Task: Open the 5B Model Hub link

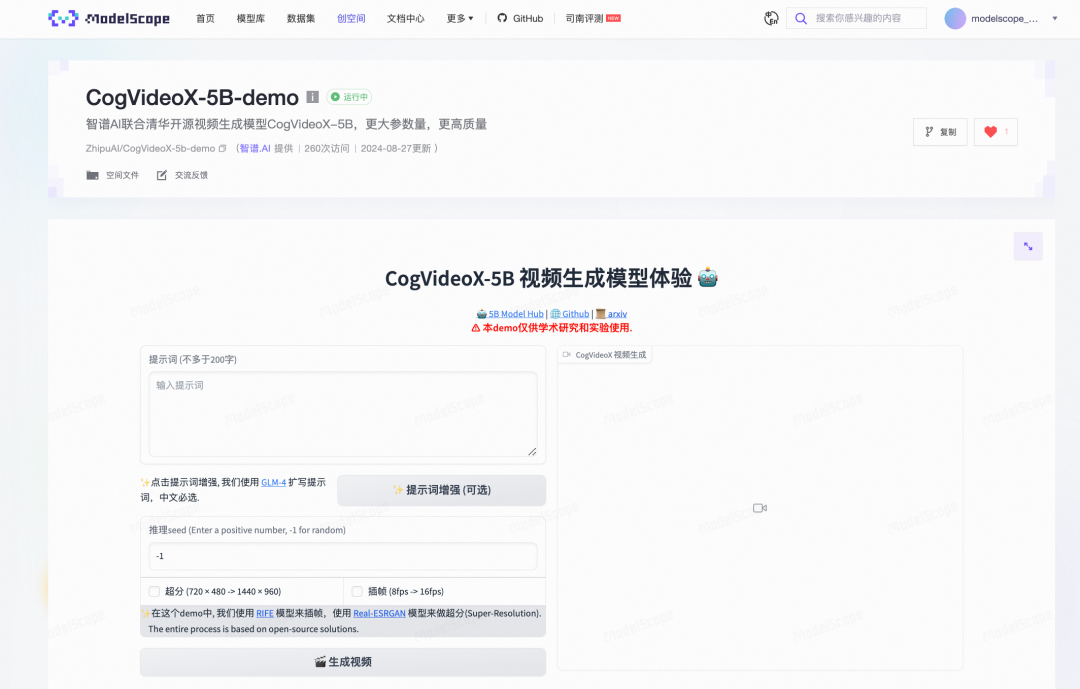Action: [516, 314]
